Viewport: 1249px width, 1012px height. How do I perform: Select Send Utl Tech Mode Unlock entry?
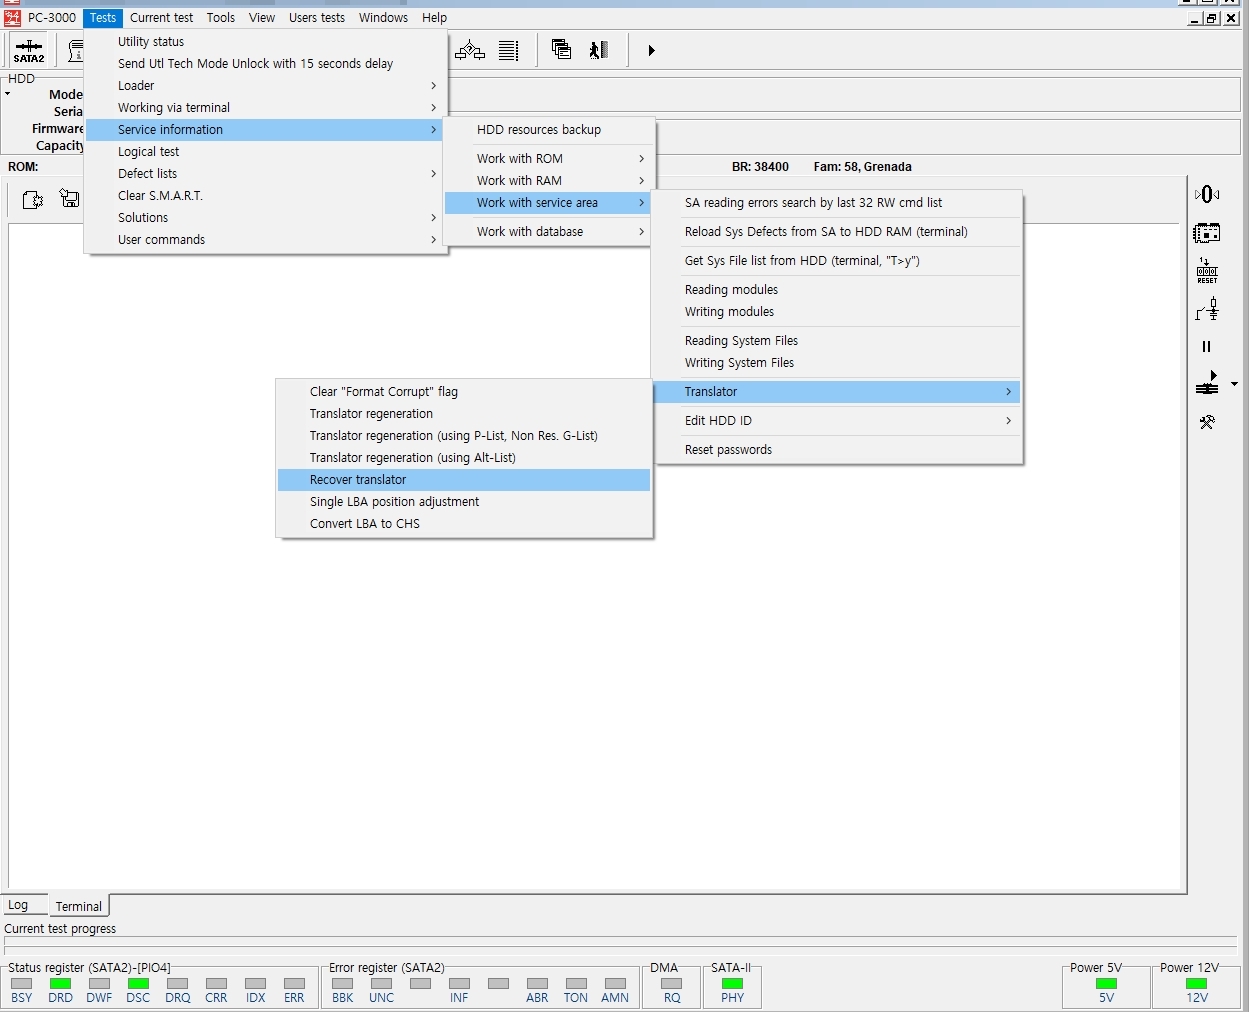[265, 64]
